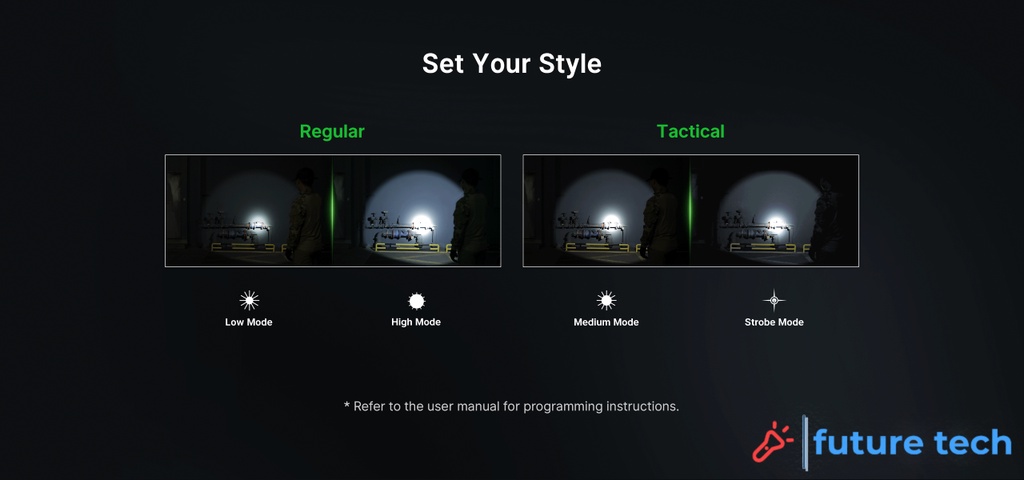
Task: Click the future tech logo text
Action: 912,442
